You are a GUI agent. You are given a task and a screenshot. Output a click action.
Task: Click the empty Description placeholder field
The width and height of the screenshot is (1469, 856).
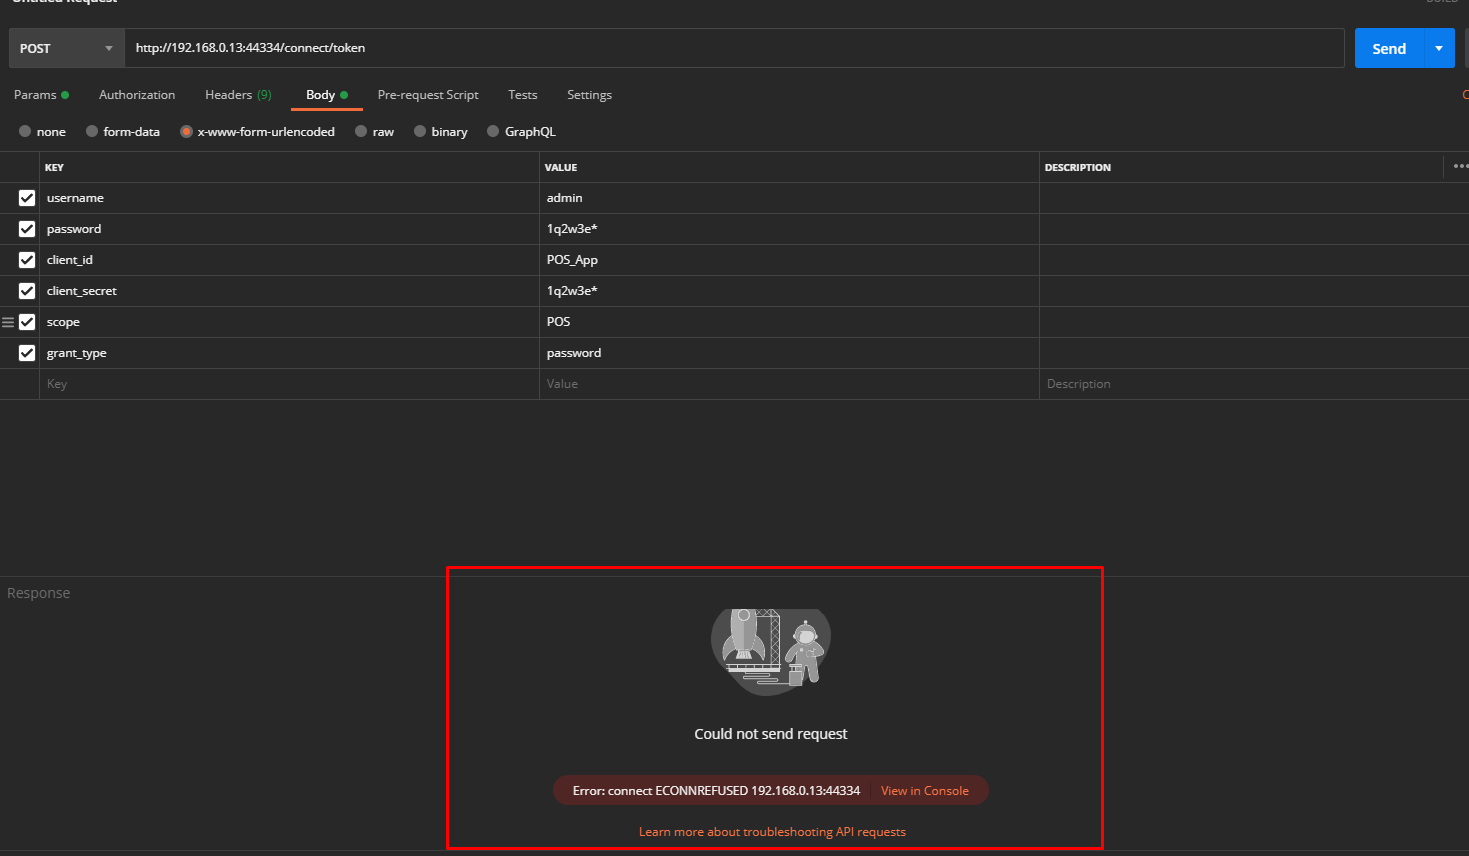coord(1254,384)
